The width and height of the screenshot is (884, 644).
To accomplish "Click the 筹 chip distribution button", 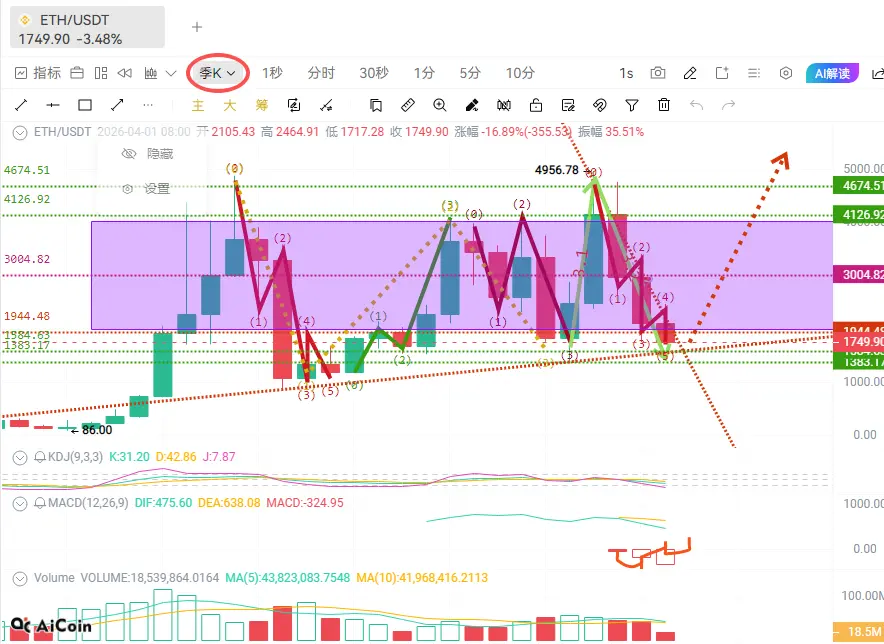I will 262,105.
